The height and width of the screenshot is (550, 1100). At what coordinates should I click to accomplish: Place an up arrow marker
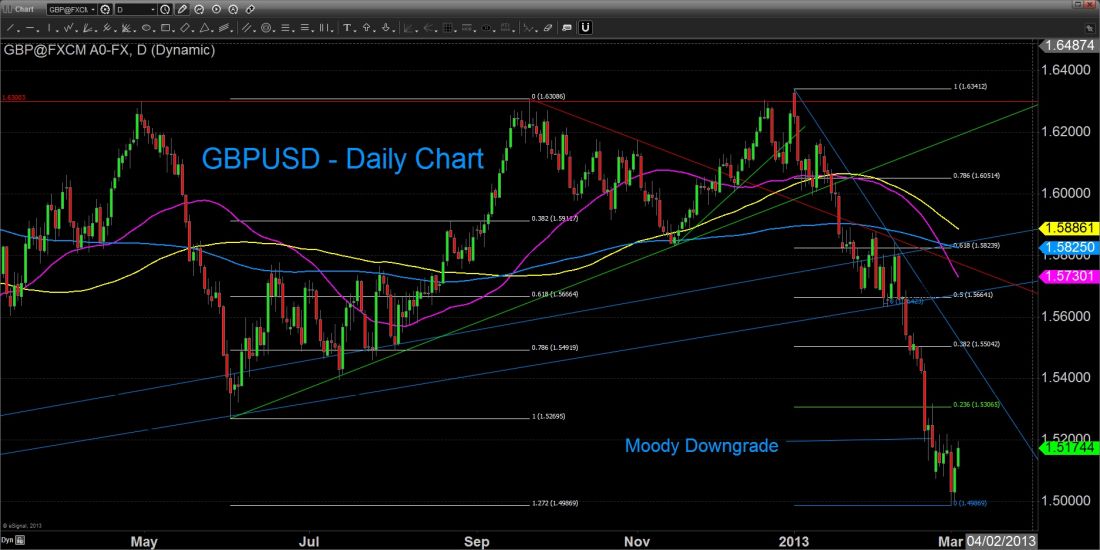pos(366,27)
